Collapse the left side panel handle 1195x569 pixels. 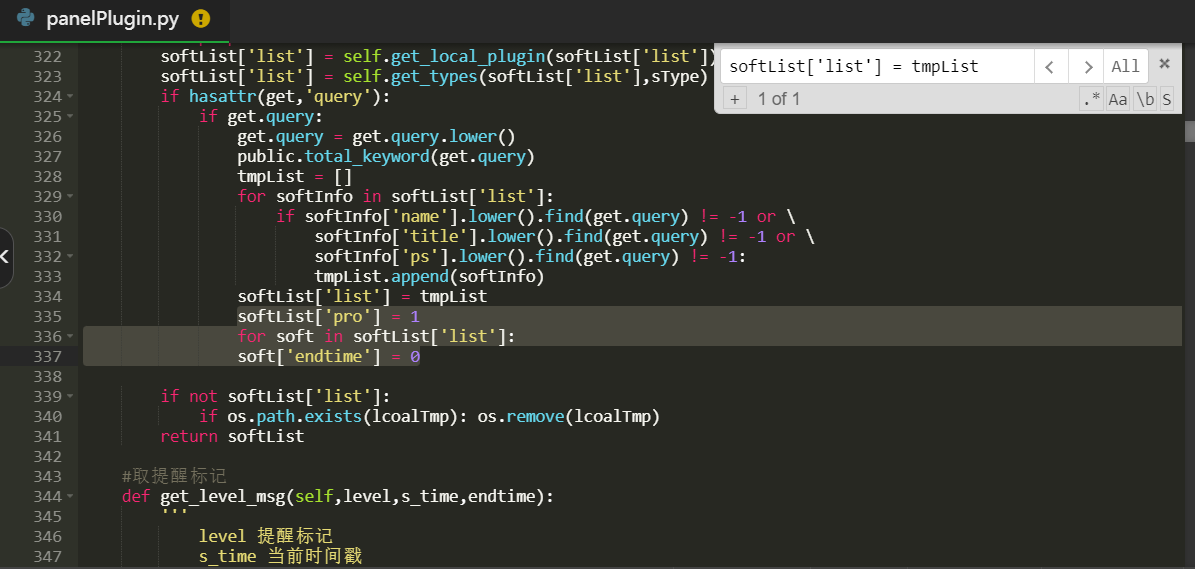6,257
